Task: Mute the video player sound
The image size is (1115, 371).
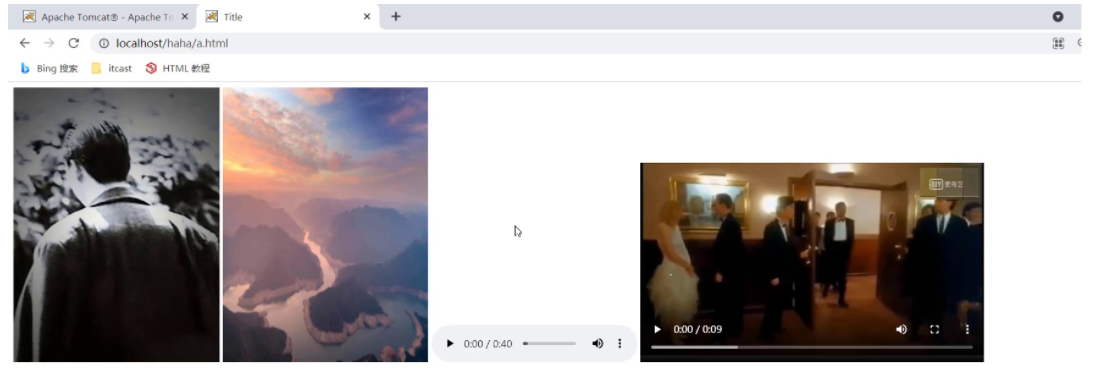Action: click(901, 330)
